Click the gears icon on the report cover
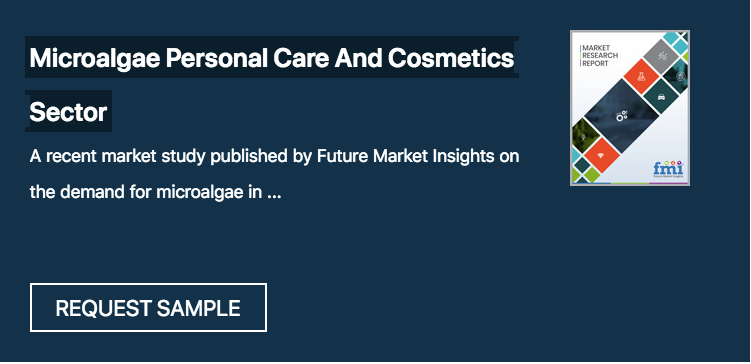This screenshot has width=751, height=364. pos(622,115)
